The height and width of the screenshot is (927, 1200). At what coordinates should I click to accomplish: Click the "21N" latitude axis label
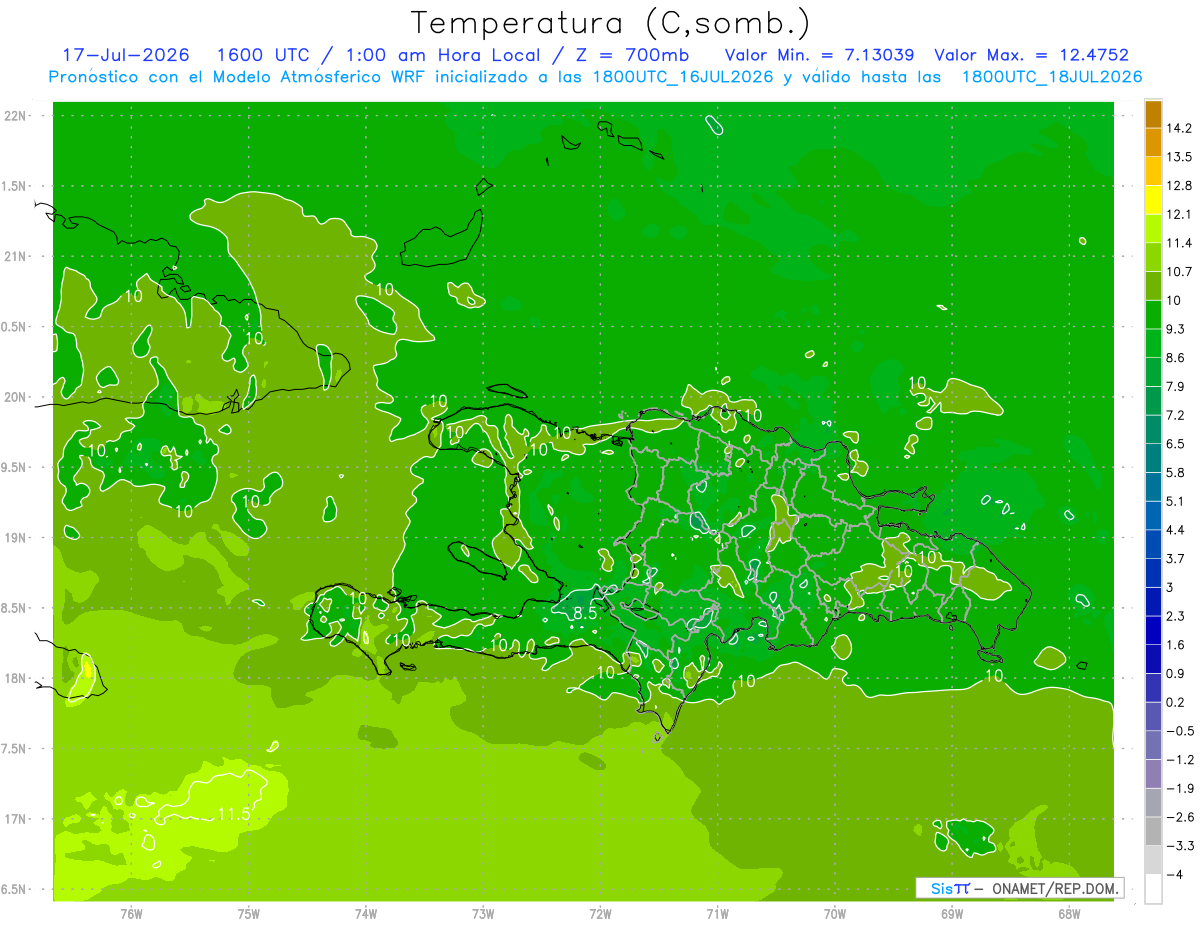pyautogui.click(x=15, y=256)
